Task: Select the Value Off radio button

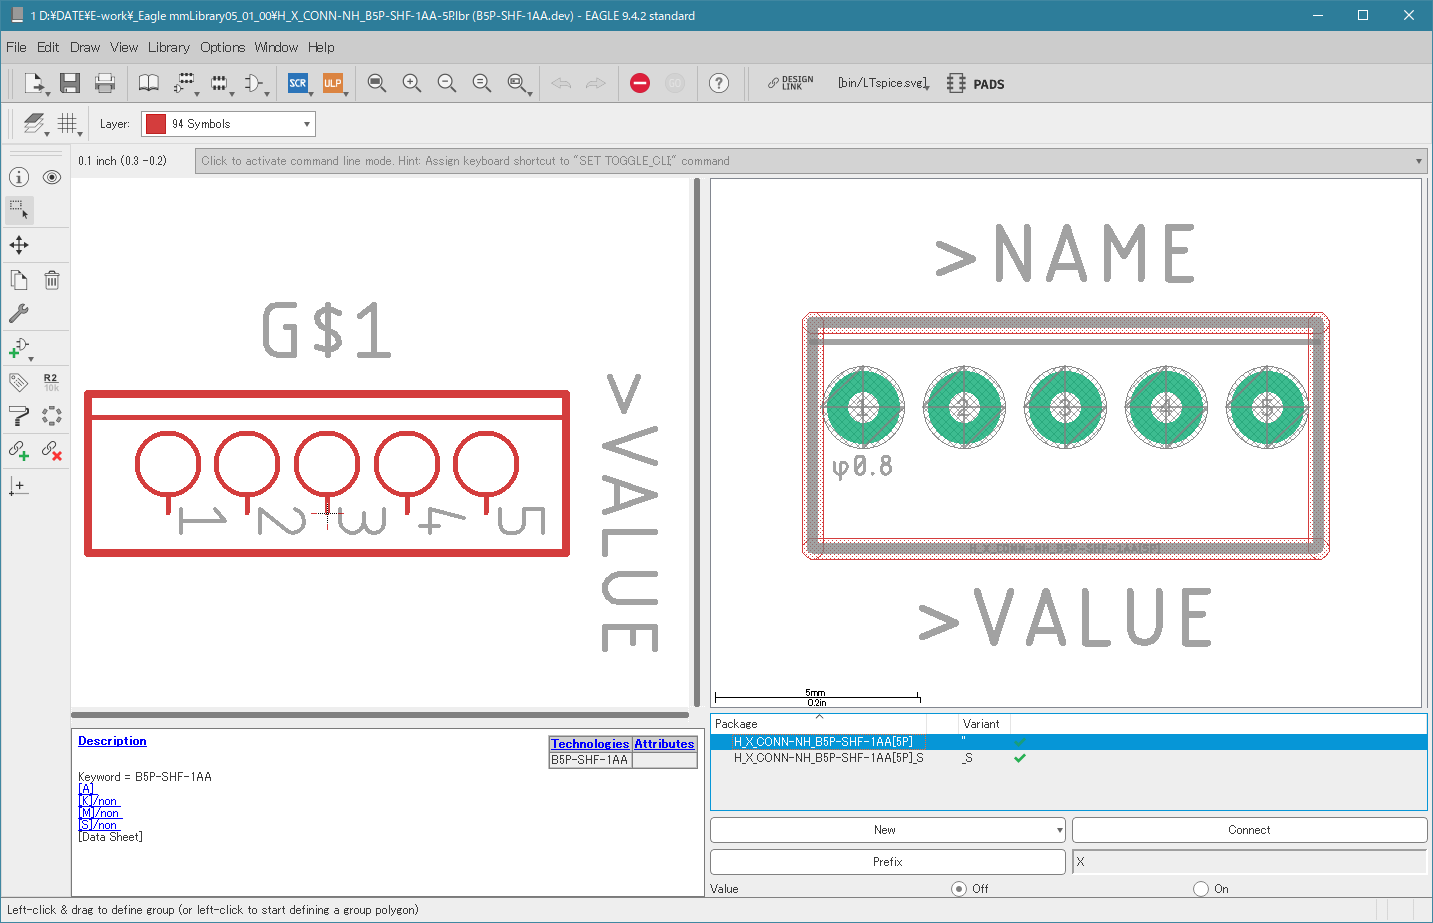Action: (959, 888)
